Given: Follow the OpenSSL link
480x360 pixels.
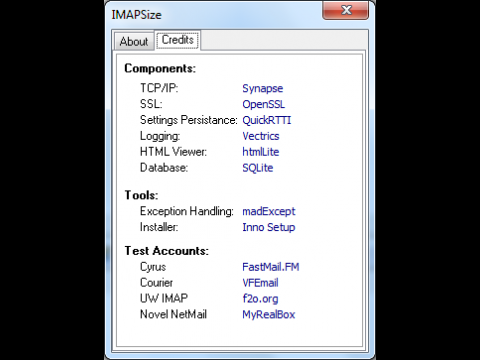Looking at the screenshot, I should click(x=264, y=104).
